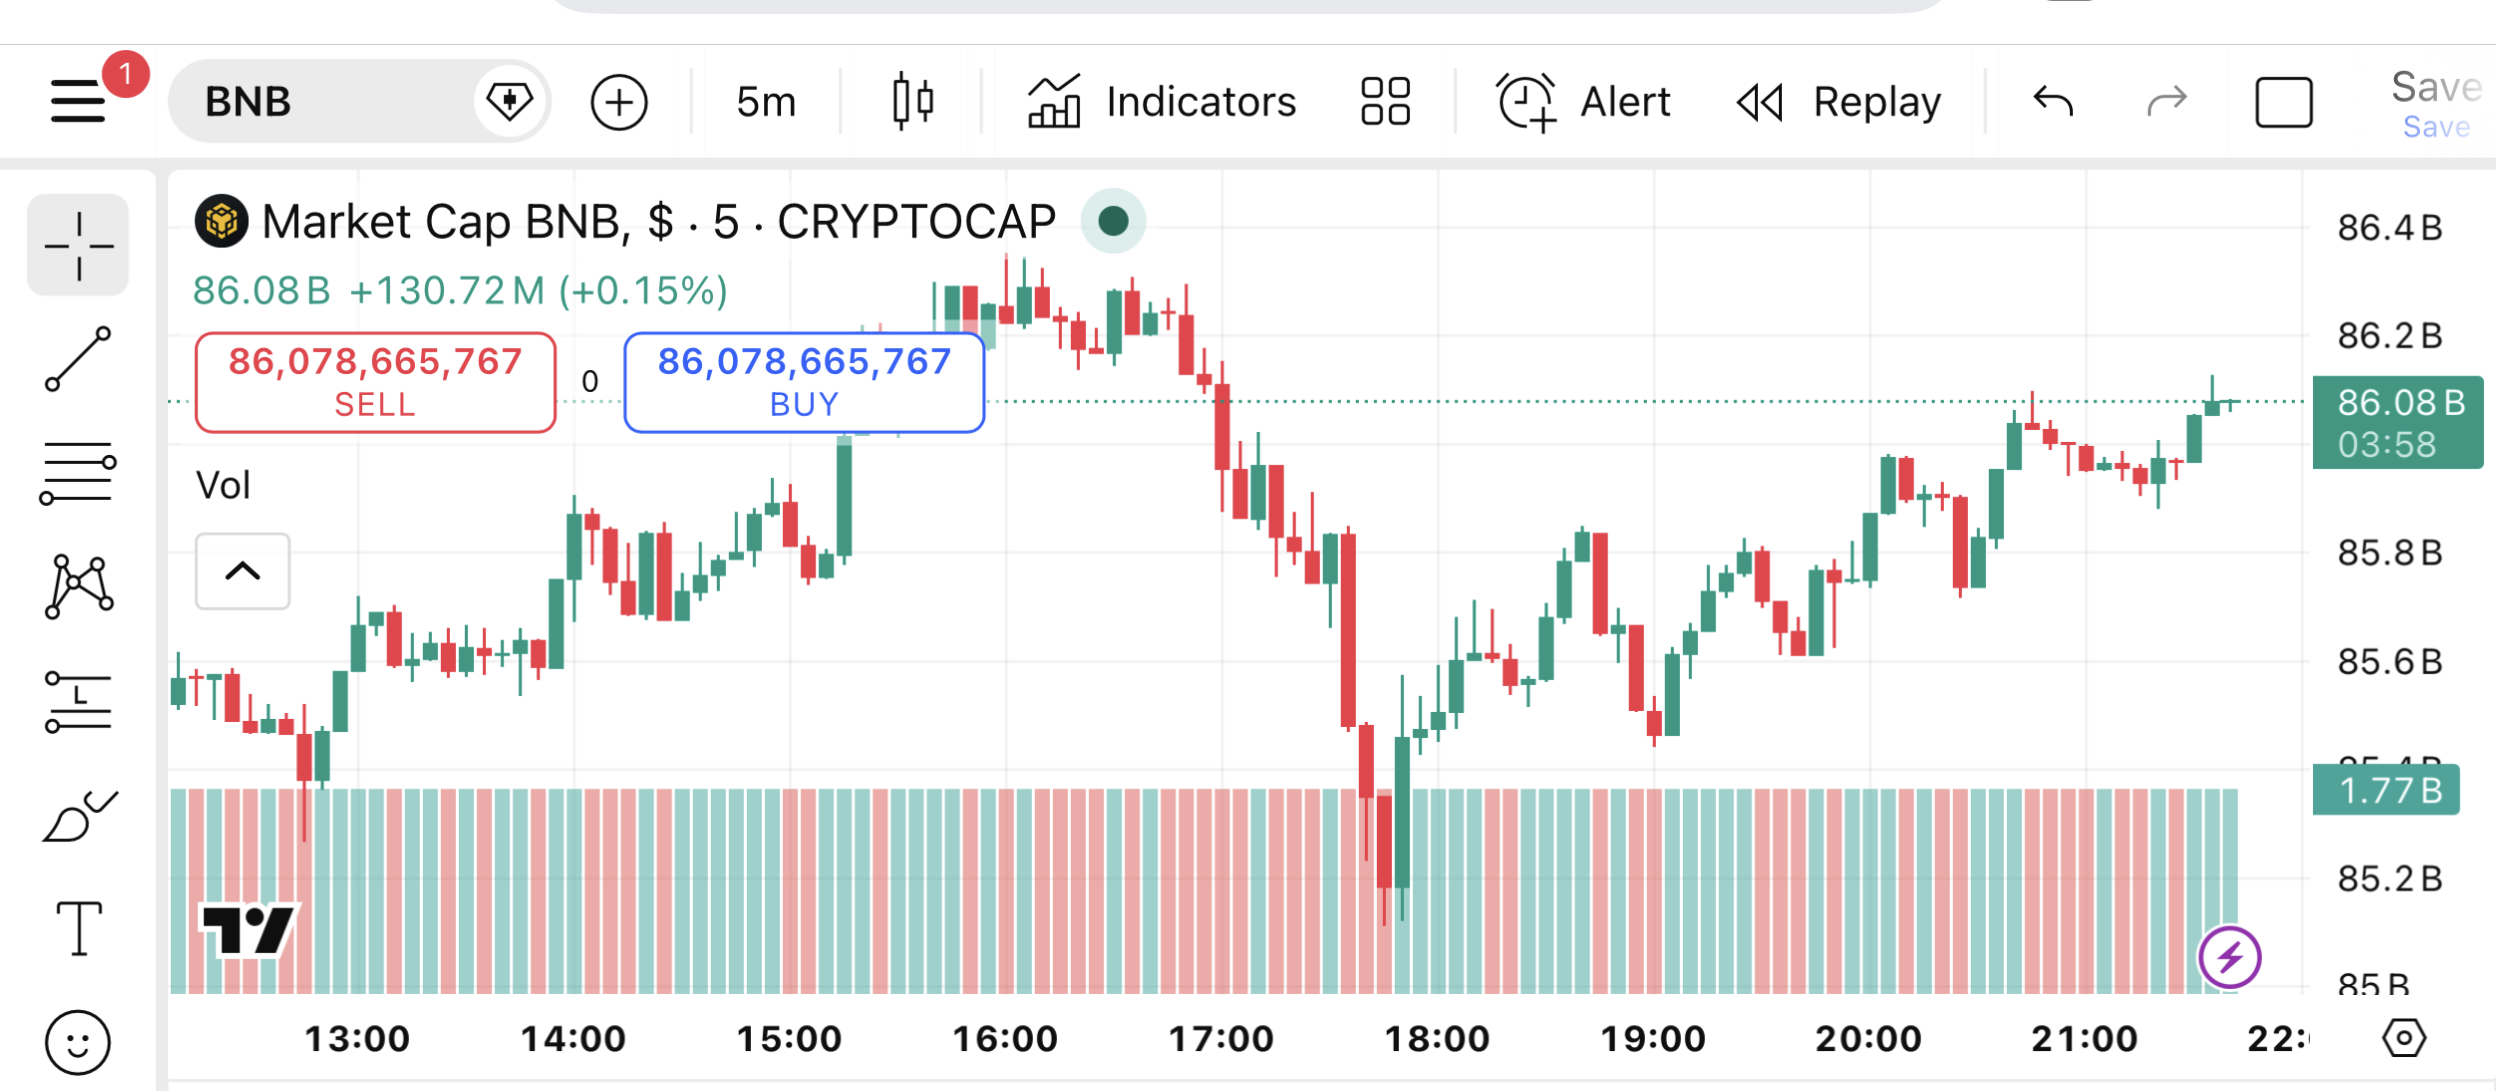Open the emoji icons tool
Viewport: 2496px width, 1091px height.
tap(78, 1042)
